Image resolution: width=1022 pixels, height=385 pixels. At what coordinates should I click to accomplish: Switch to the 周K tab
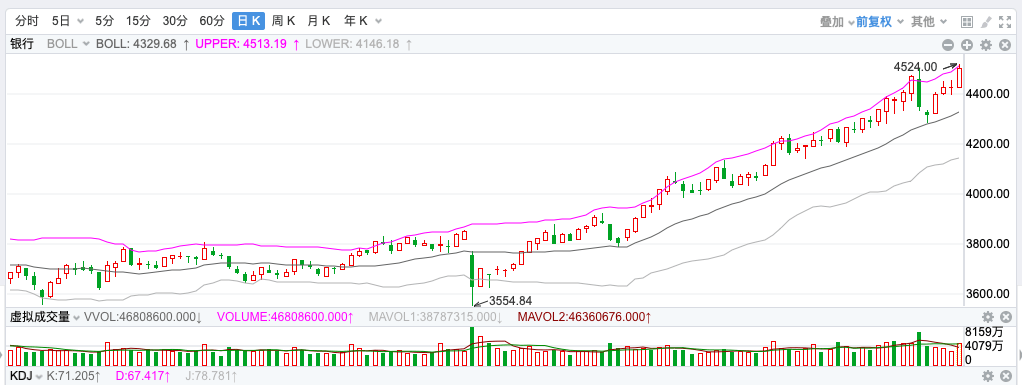click(283, 21)
